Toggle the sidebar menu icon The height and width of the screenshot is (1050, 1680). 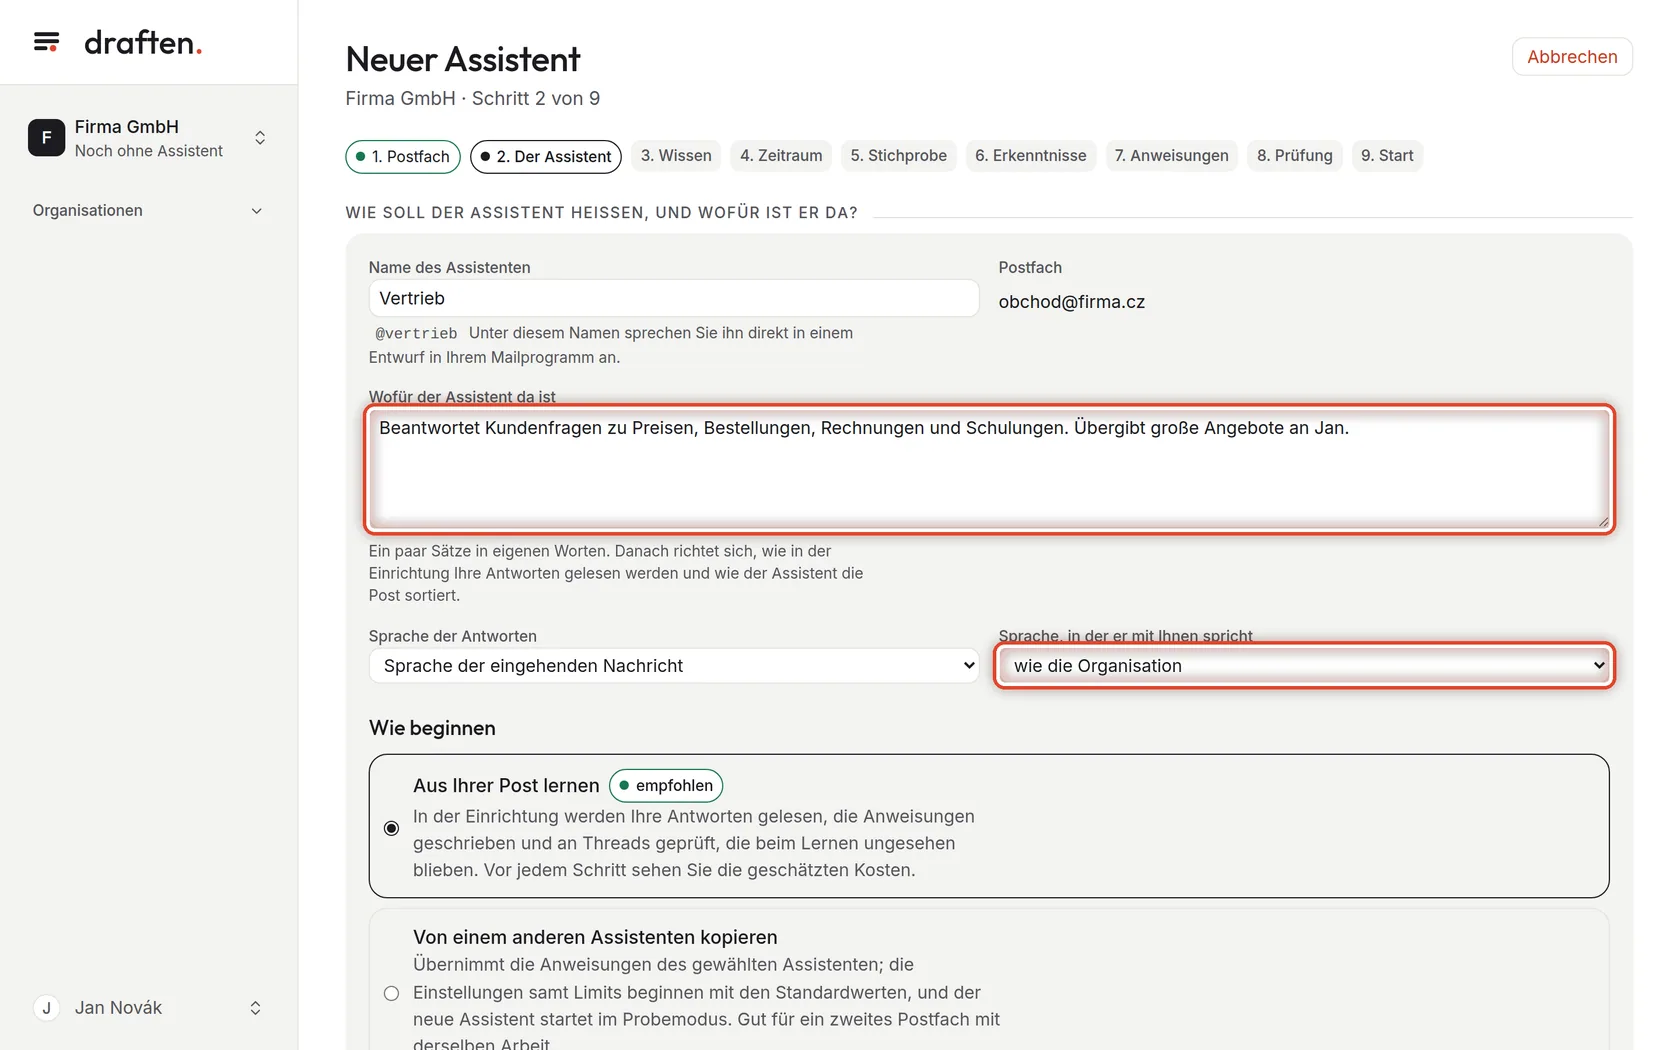(x=46, y=42)
